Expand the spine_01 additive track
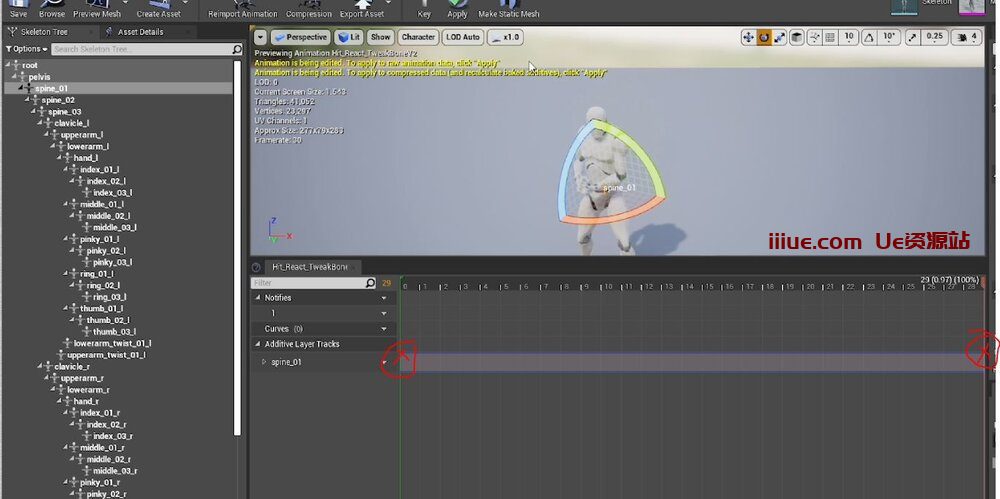The image size is (1000, 499). coord(264,362)
